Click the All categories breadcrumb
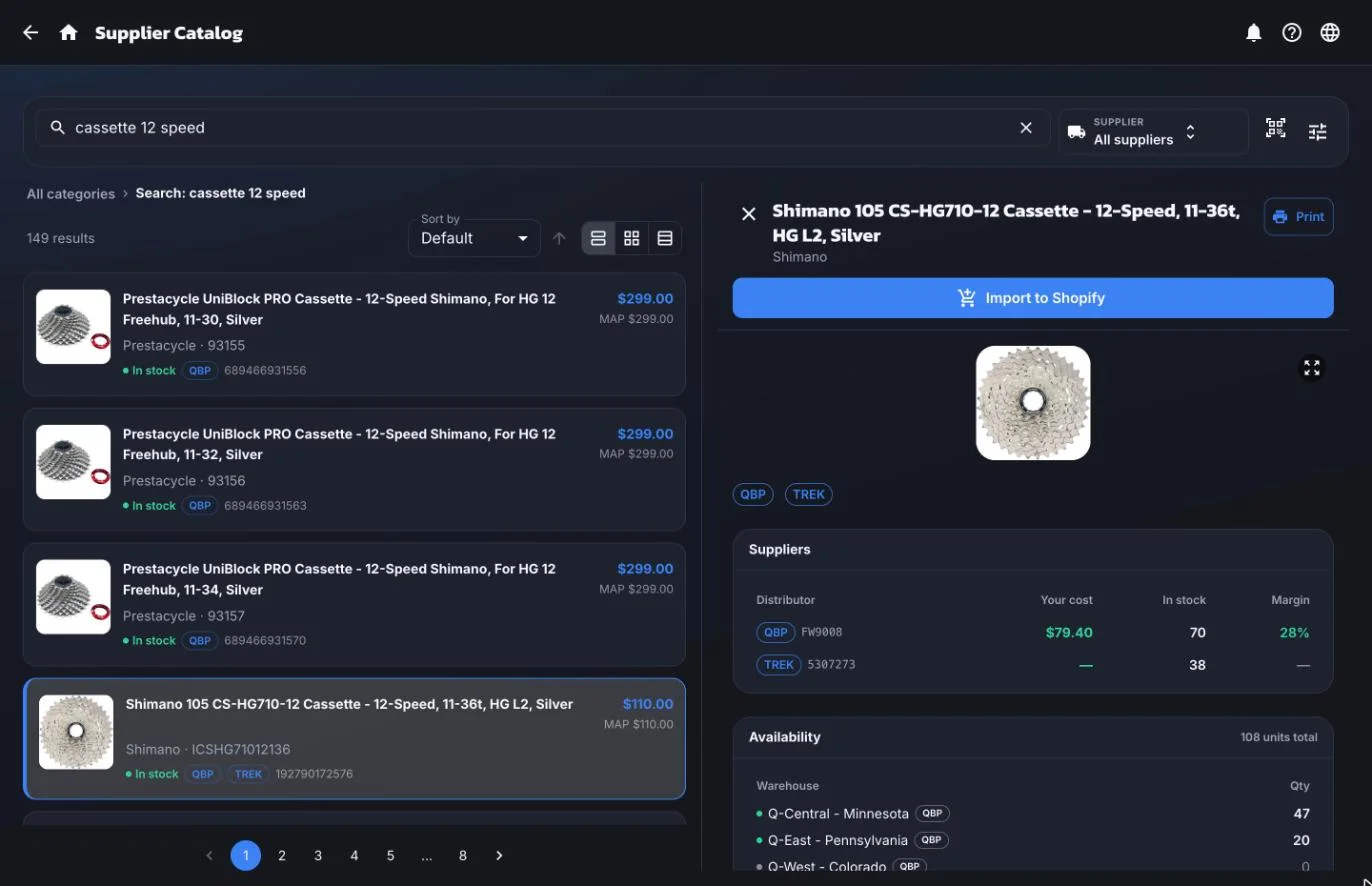The width and height of the screenshot is (1372, 886). pos(71,194)
